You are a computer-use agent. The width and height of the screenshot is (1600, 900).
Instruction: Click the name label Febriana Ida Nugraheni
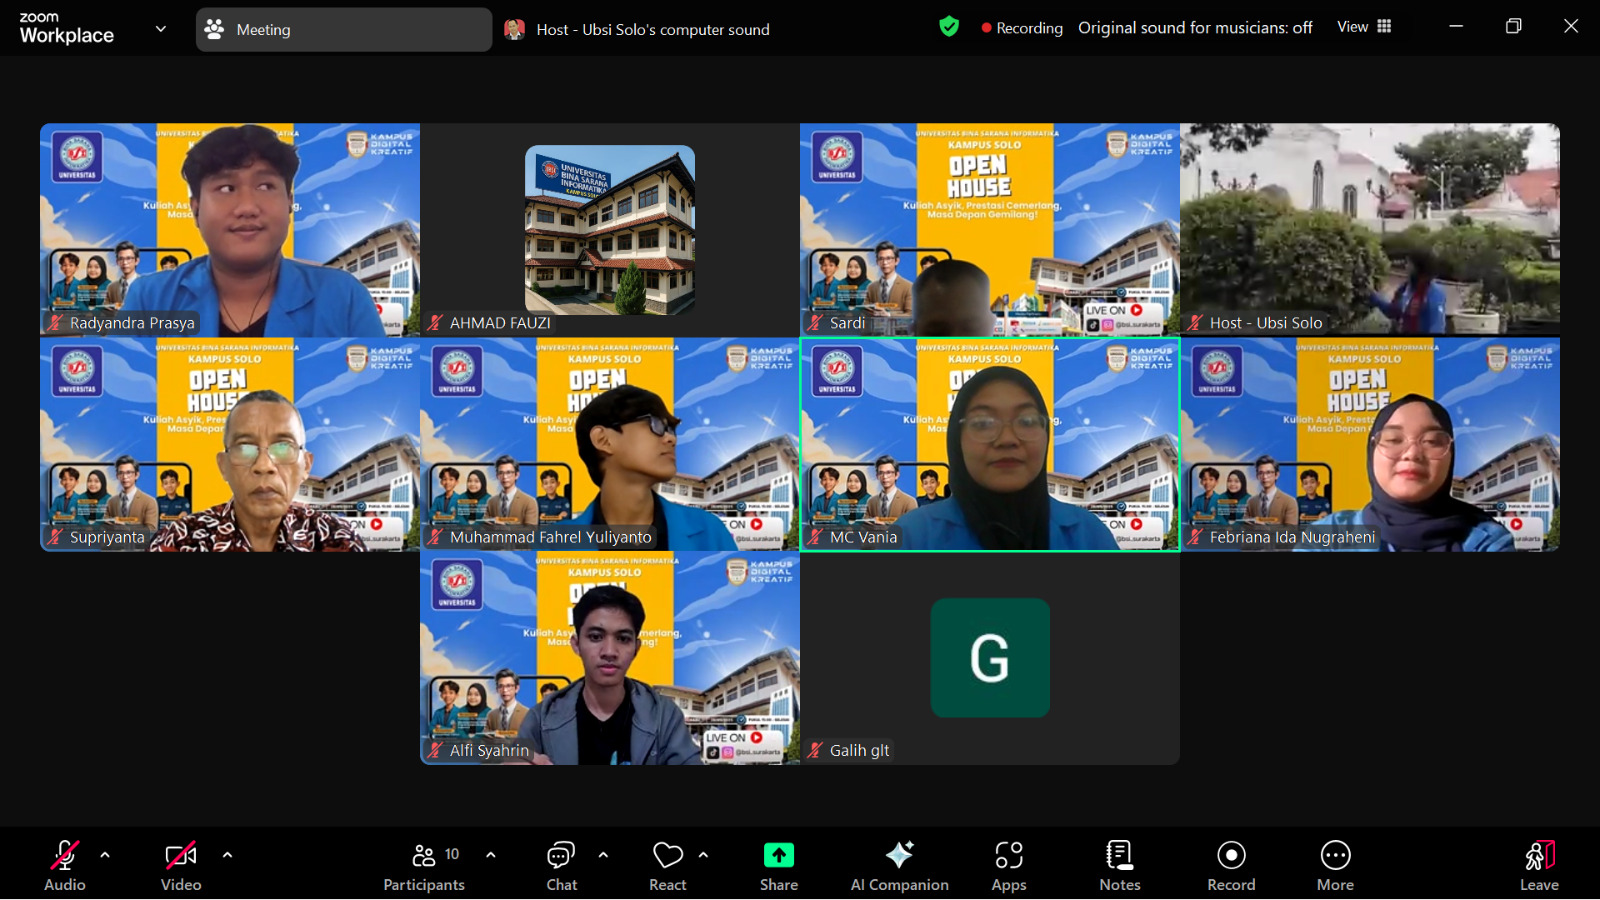click(x=1292, y=537)
